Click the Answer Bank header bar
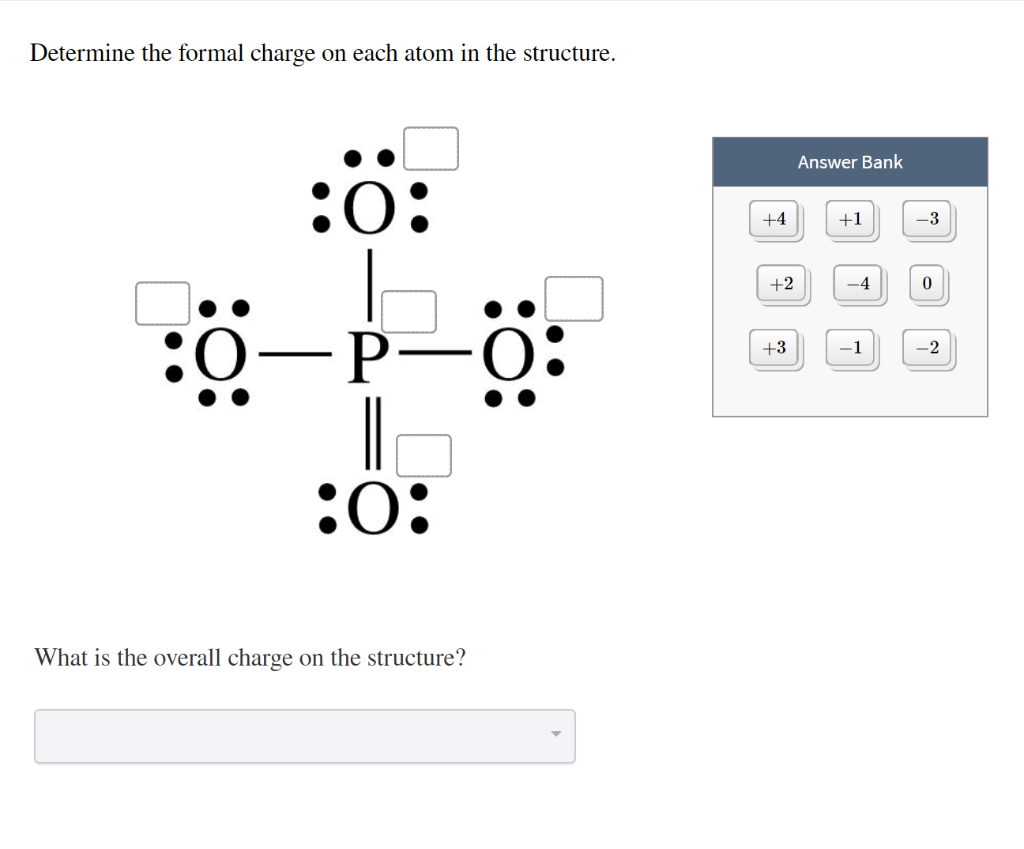This screenshot has width=1024, height=849. pyautogui.click(x=850, y=162)
